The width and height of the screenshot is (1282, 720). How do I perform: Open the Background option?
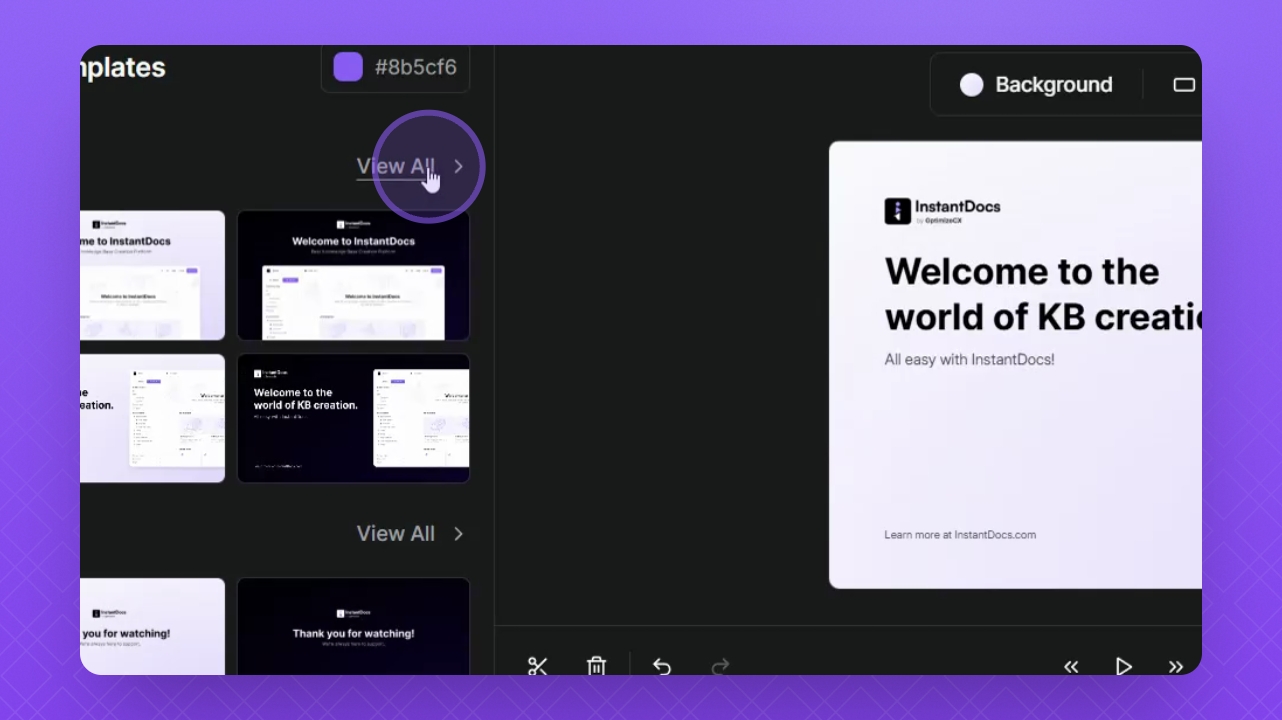(1036, 85)
